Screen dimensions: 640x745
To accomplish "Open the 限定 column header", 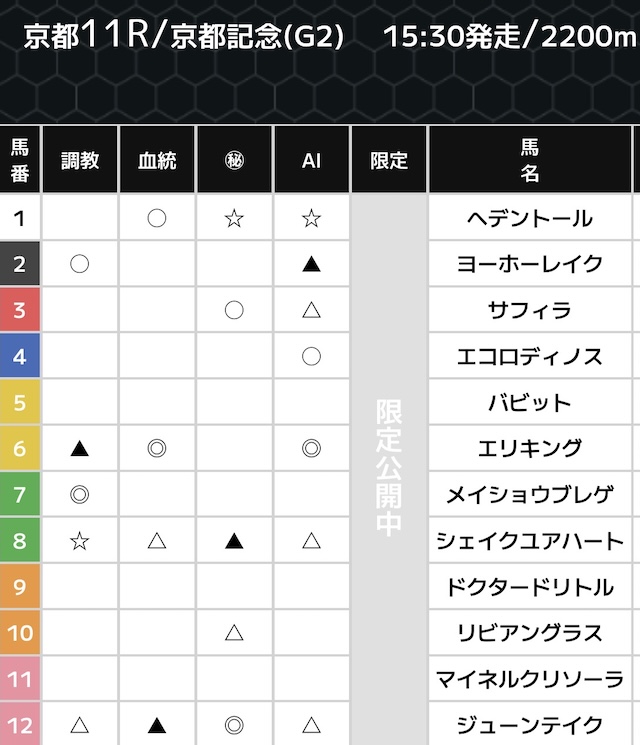I will click(389, 160).
